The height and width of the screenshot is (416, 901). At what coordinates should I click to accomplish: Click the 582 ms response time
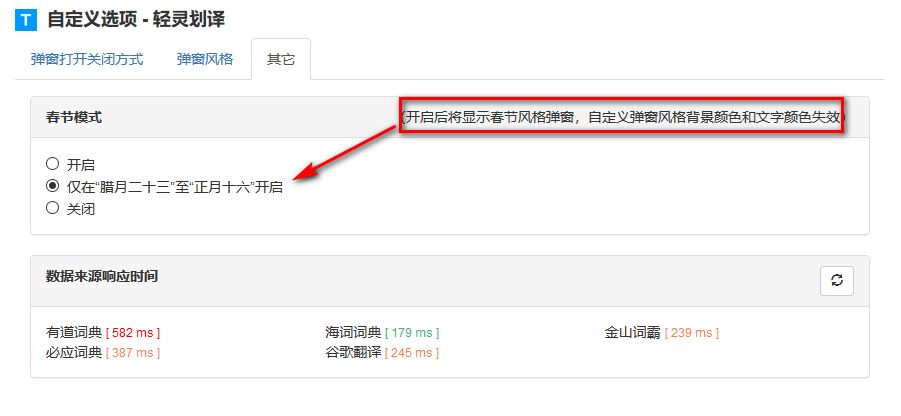(133, 333)
